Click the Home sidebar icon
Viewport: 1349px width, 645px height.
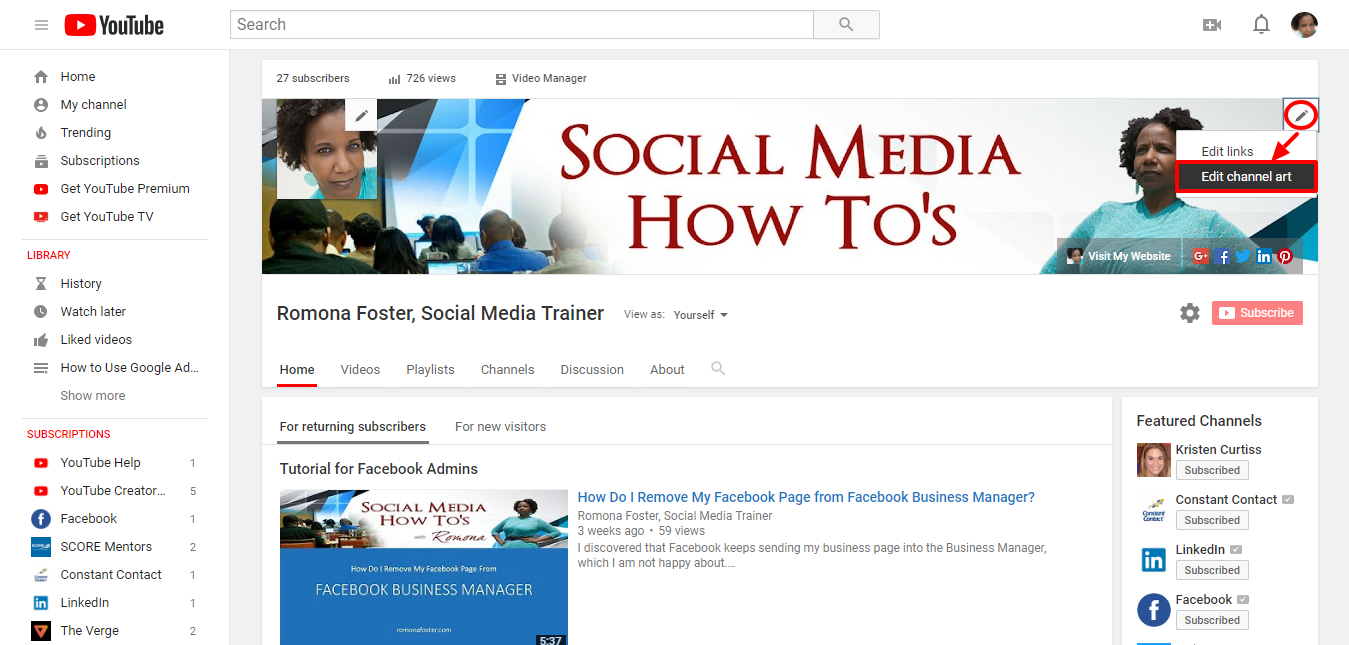coord(41,77)
